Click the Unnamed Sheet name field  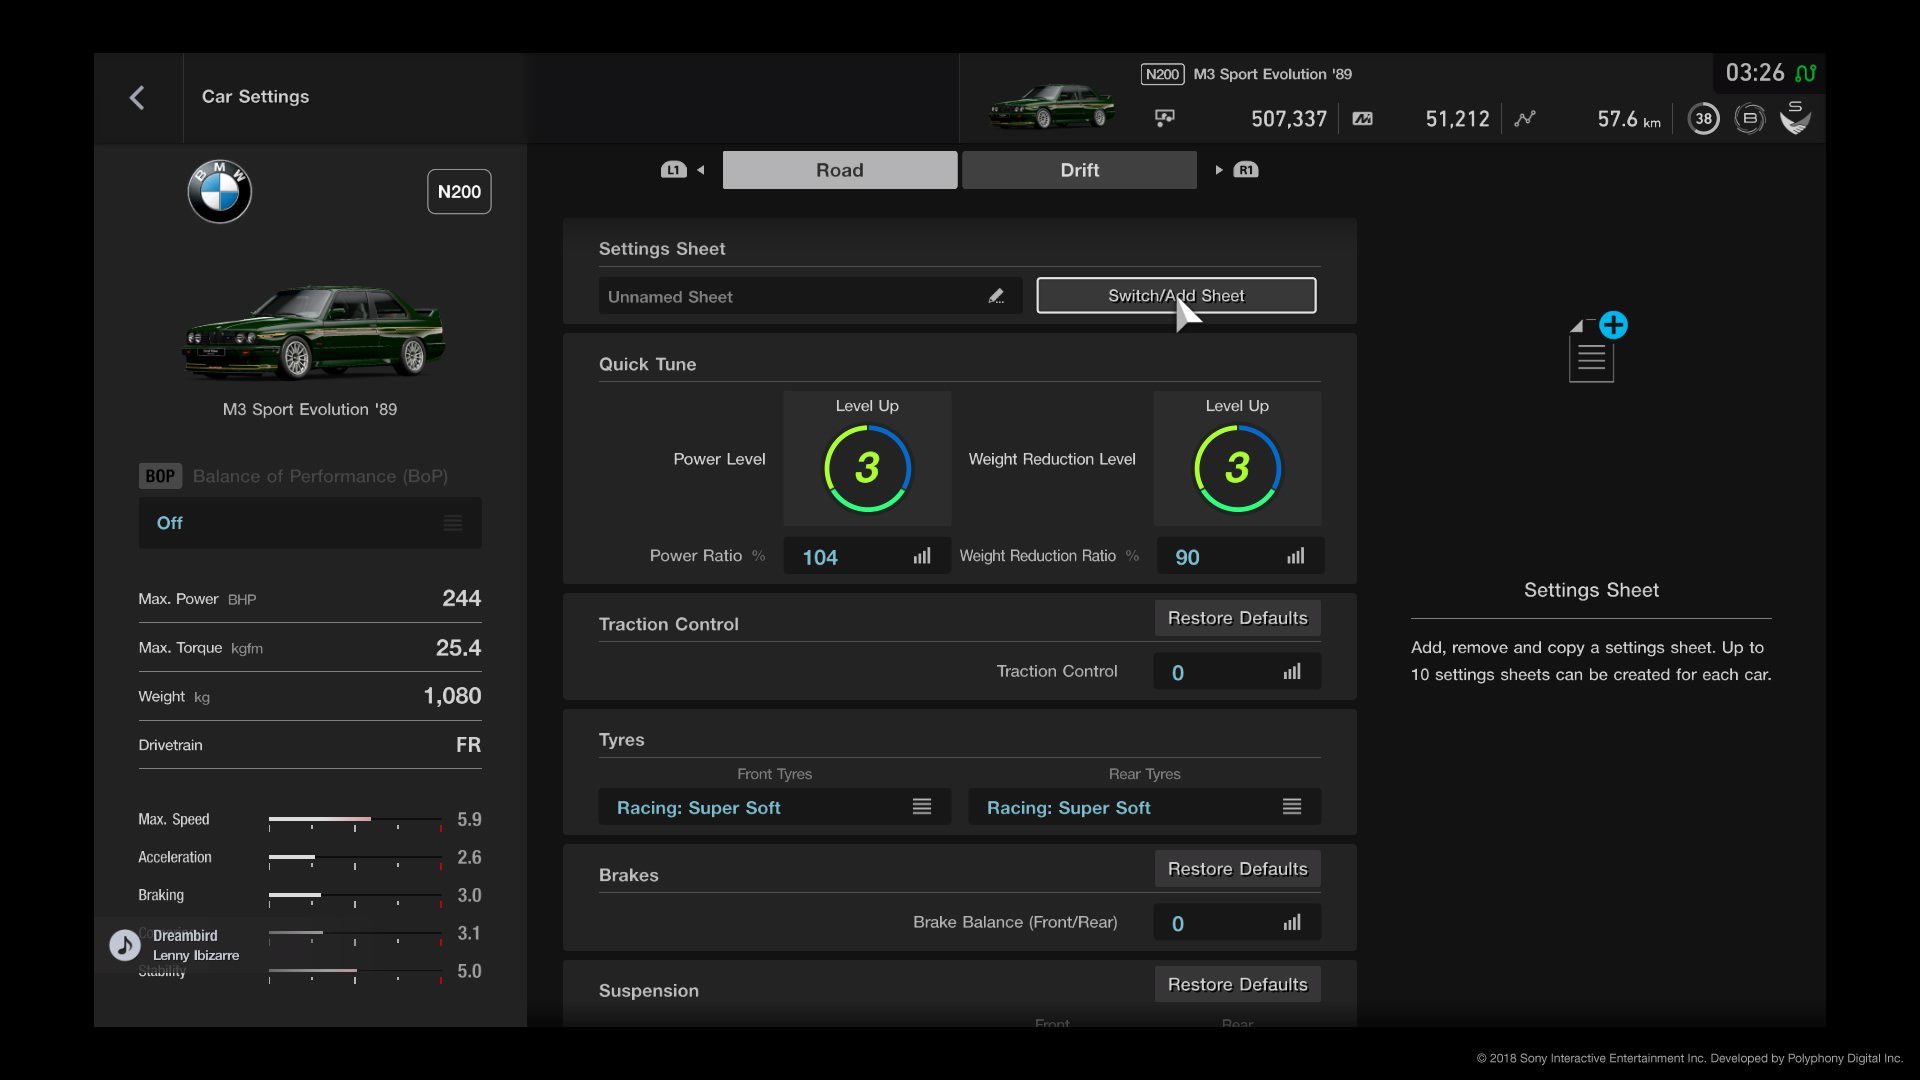(810, 296)
